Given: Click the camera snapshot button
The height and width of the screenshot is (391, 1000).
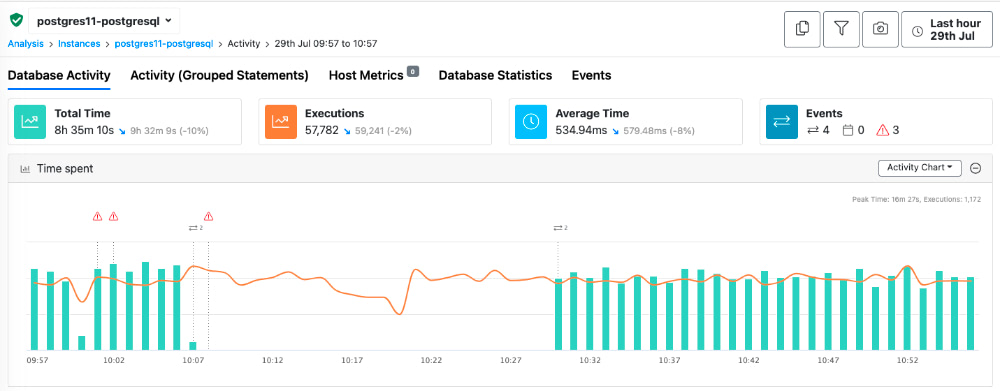Looking at the screenshot, I should coord(880,29).
